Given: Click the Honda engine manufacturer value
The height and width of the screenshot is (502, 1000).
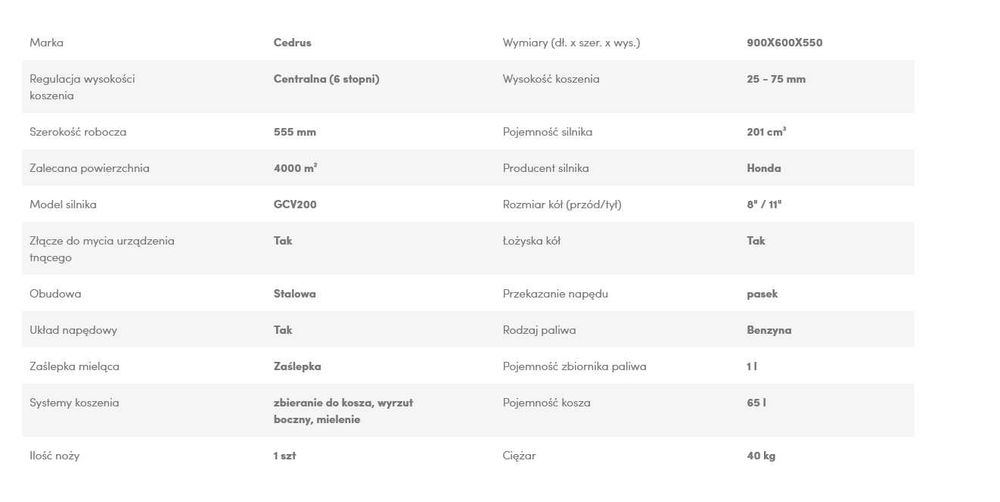Looking at the screenshot, I should pos(763,168).
